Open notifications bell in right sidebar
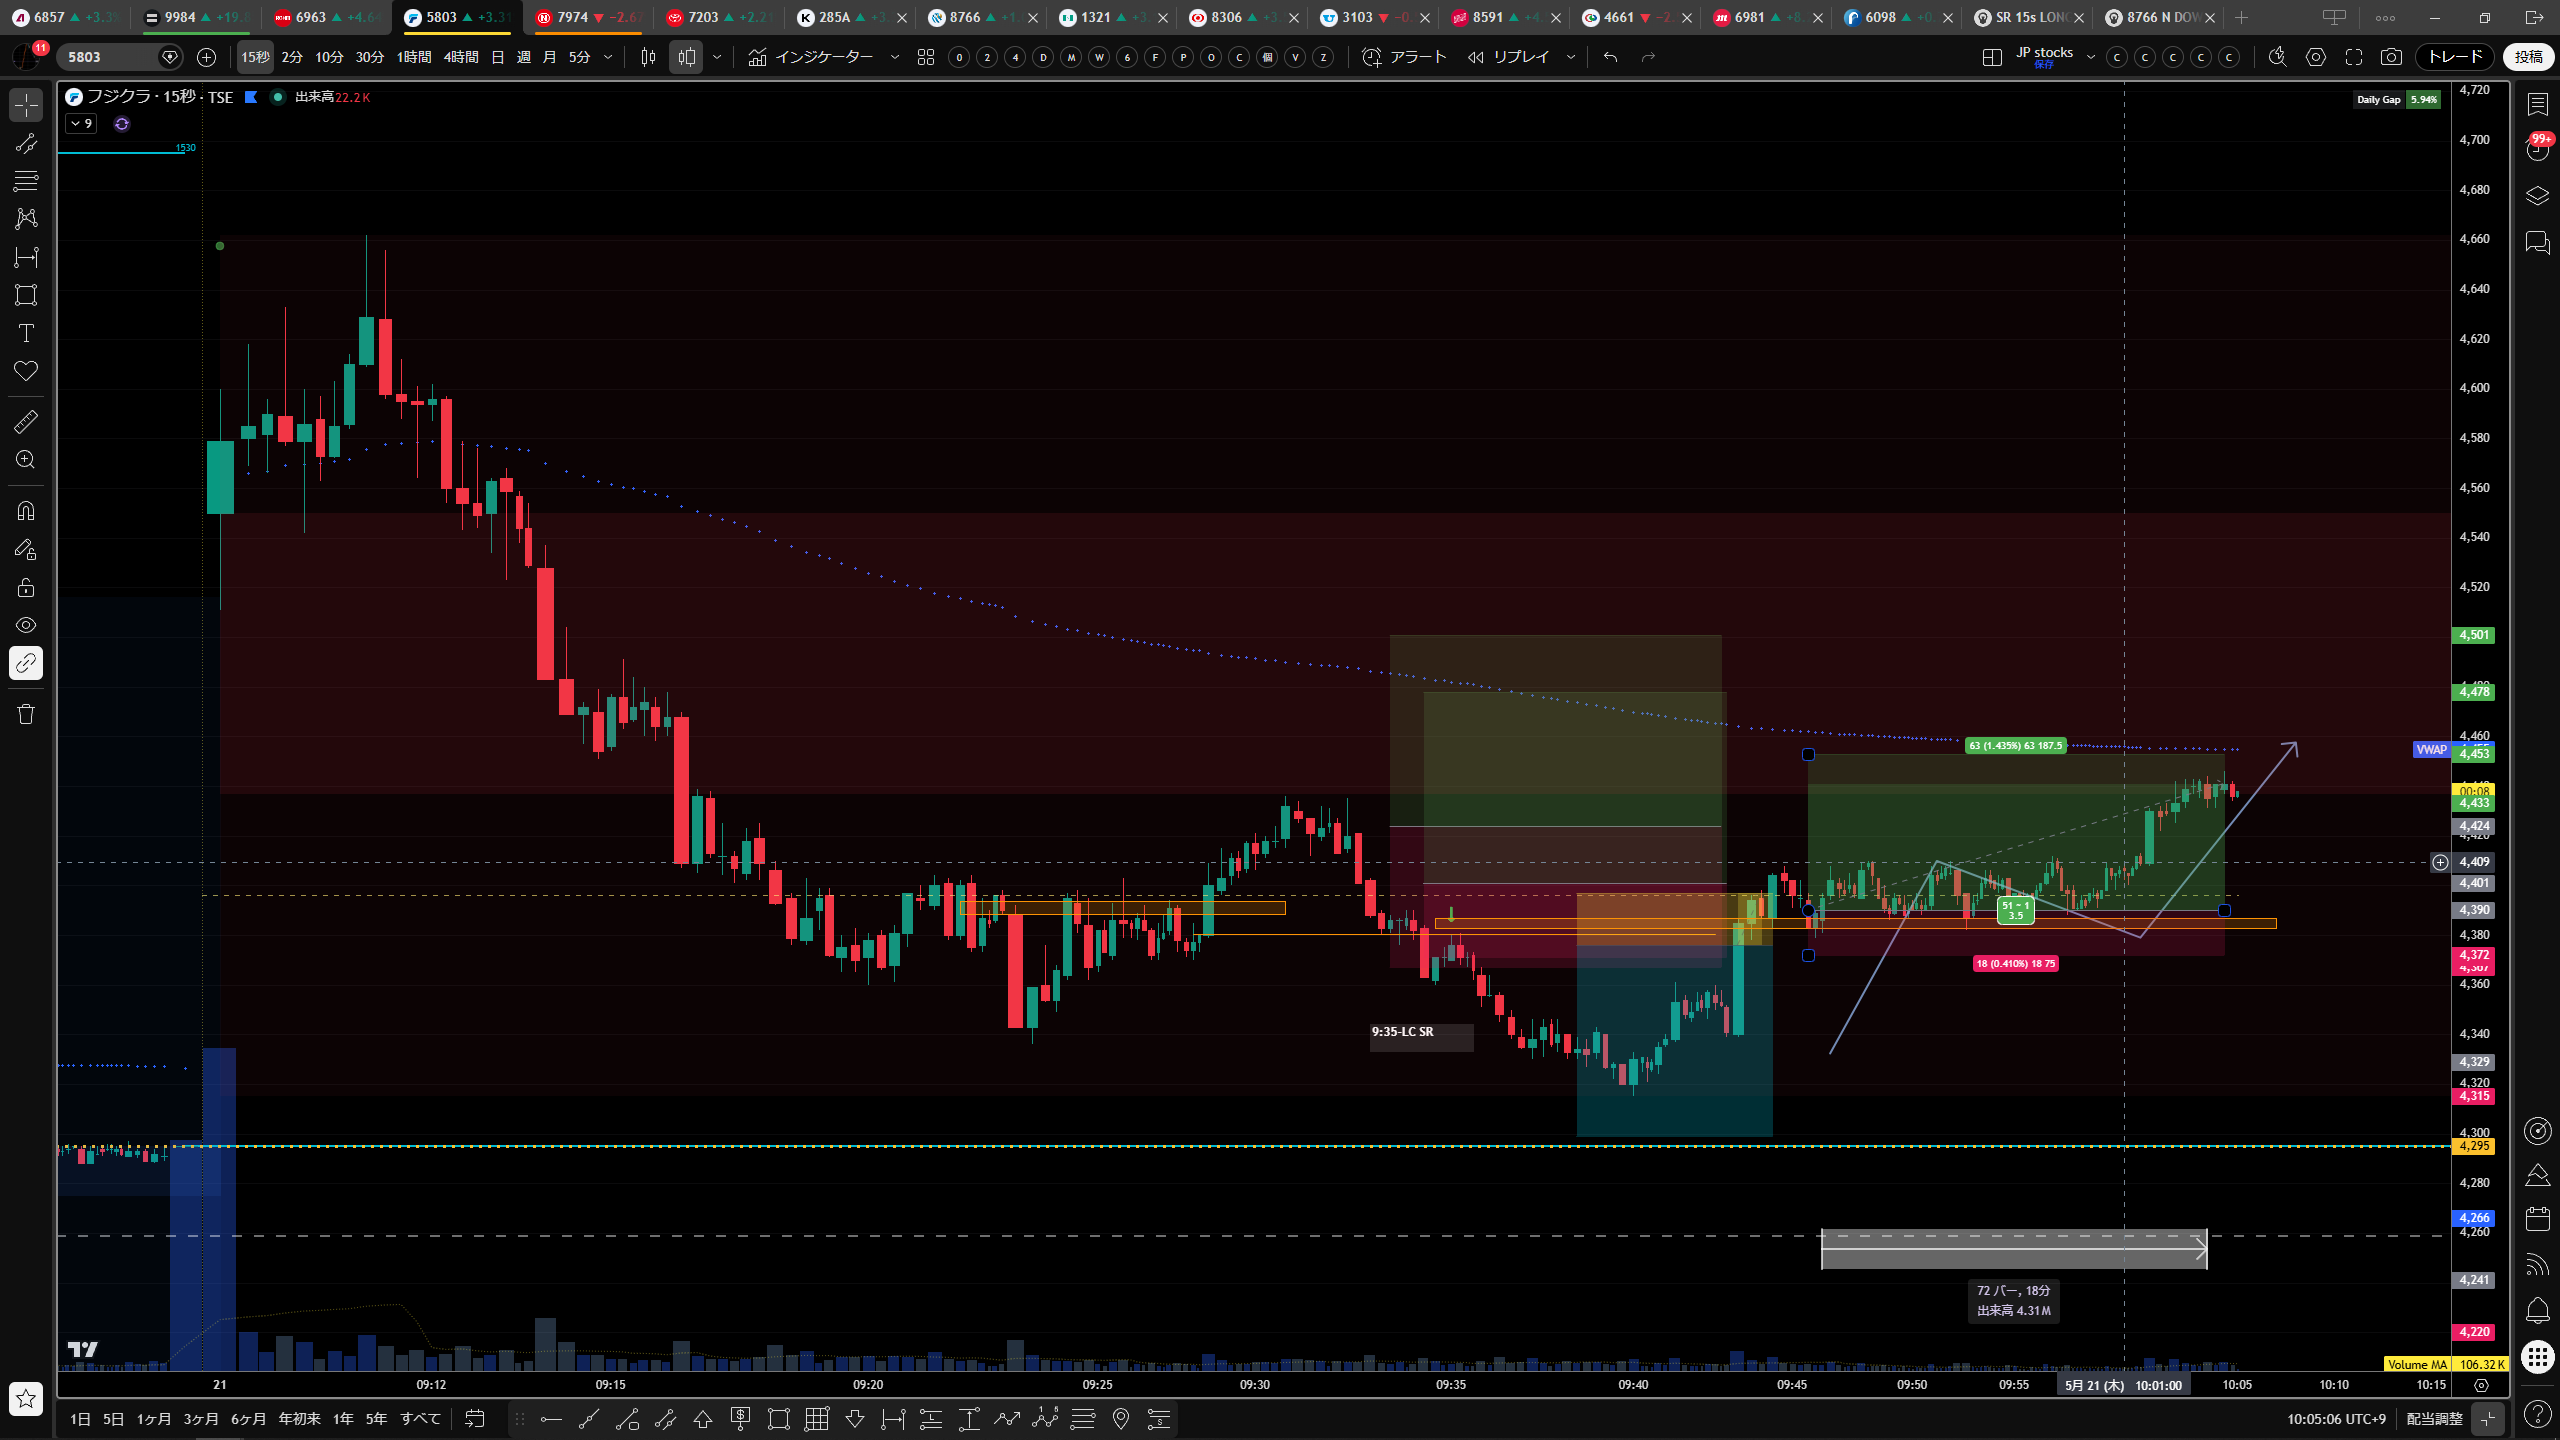 [x=2537, y=1311]
